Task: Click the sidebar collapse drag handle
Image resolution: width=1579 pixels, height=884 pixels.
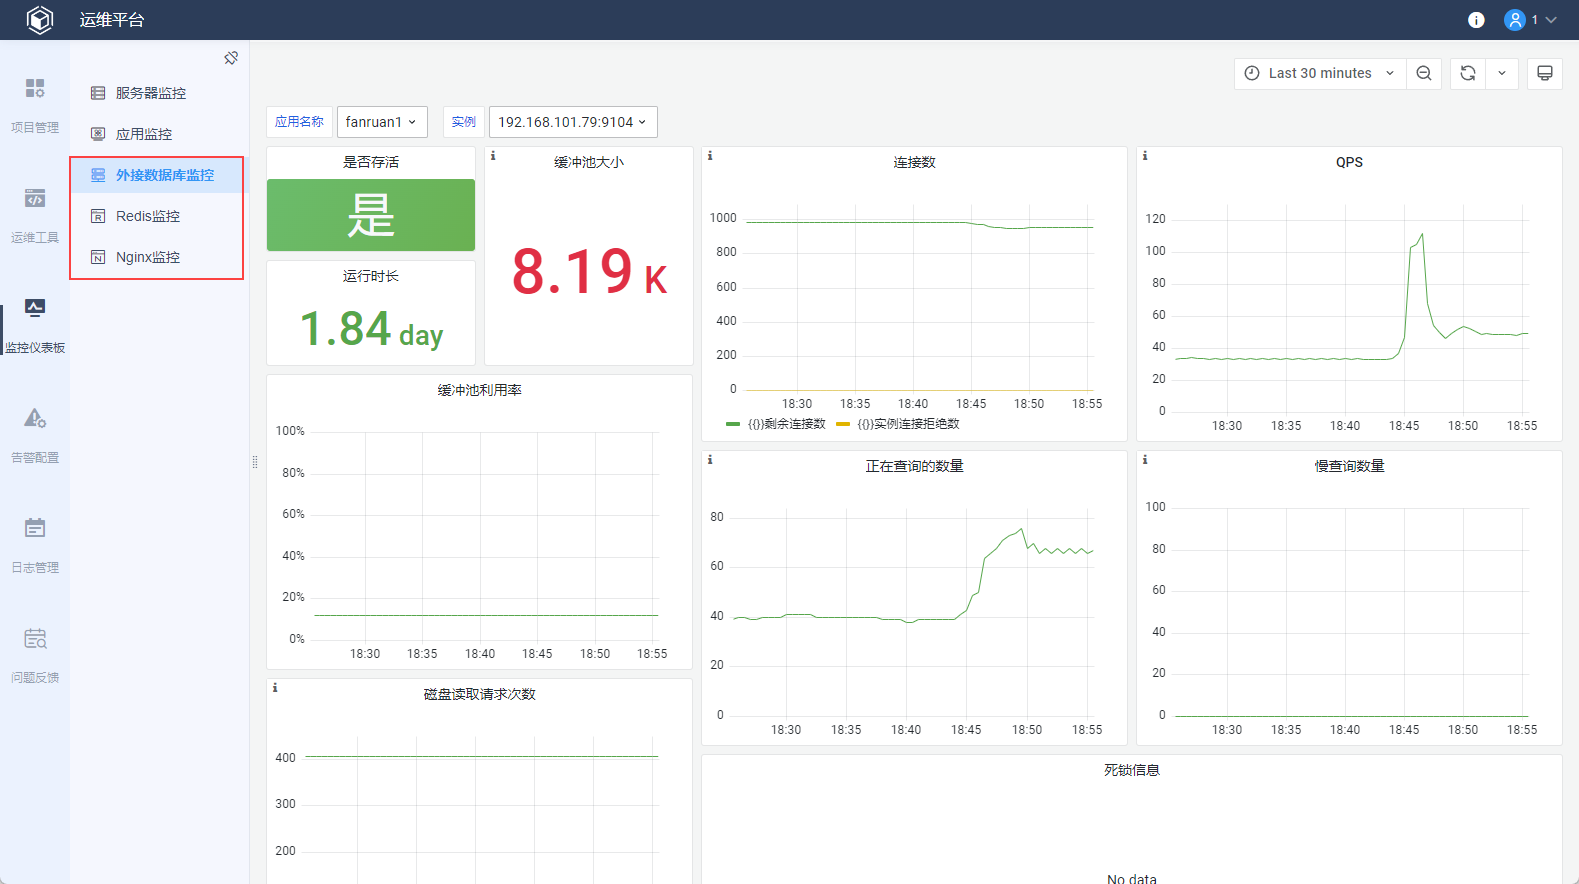Action: point(255,462)
